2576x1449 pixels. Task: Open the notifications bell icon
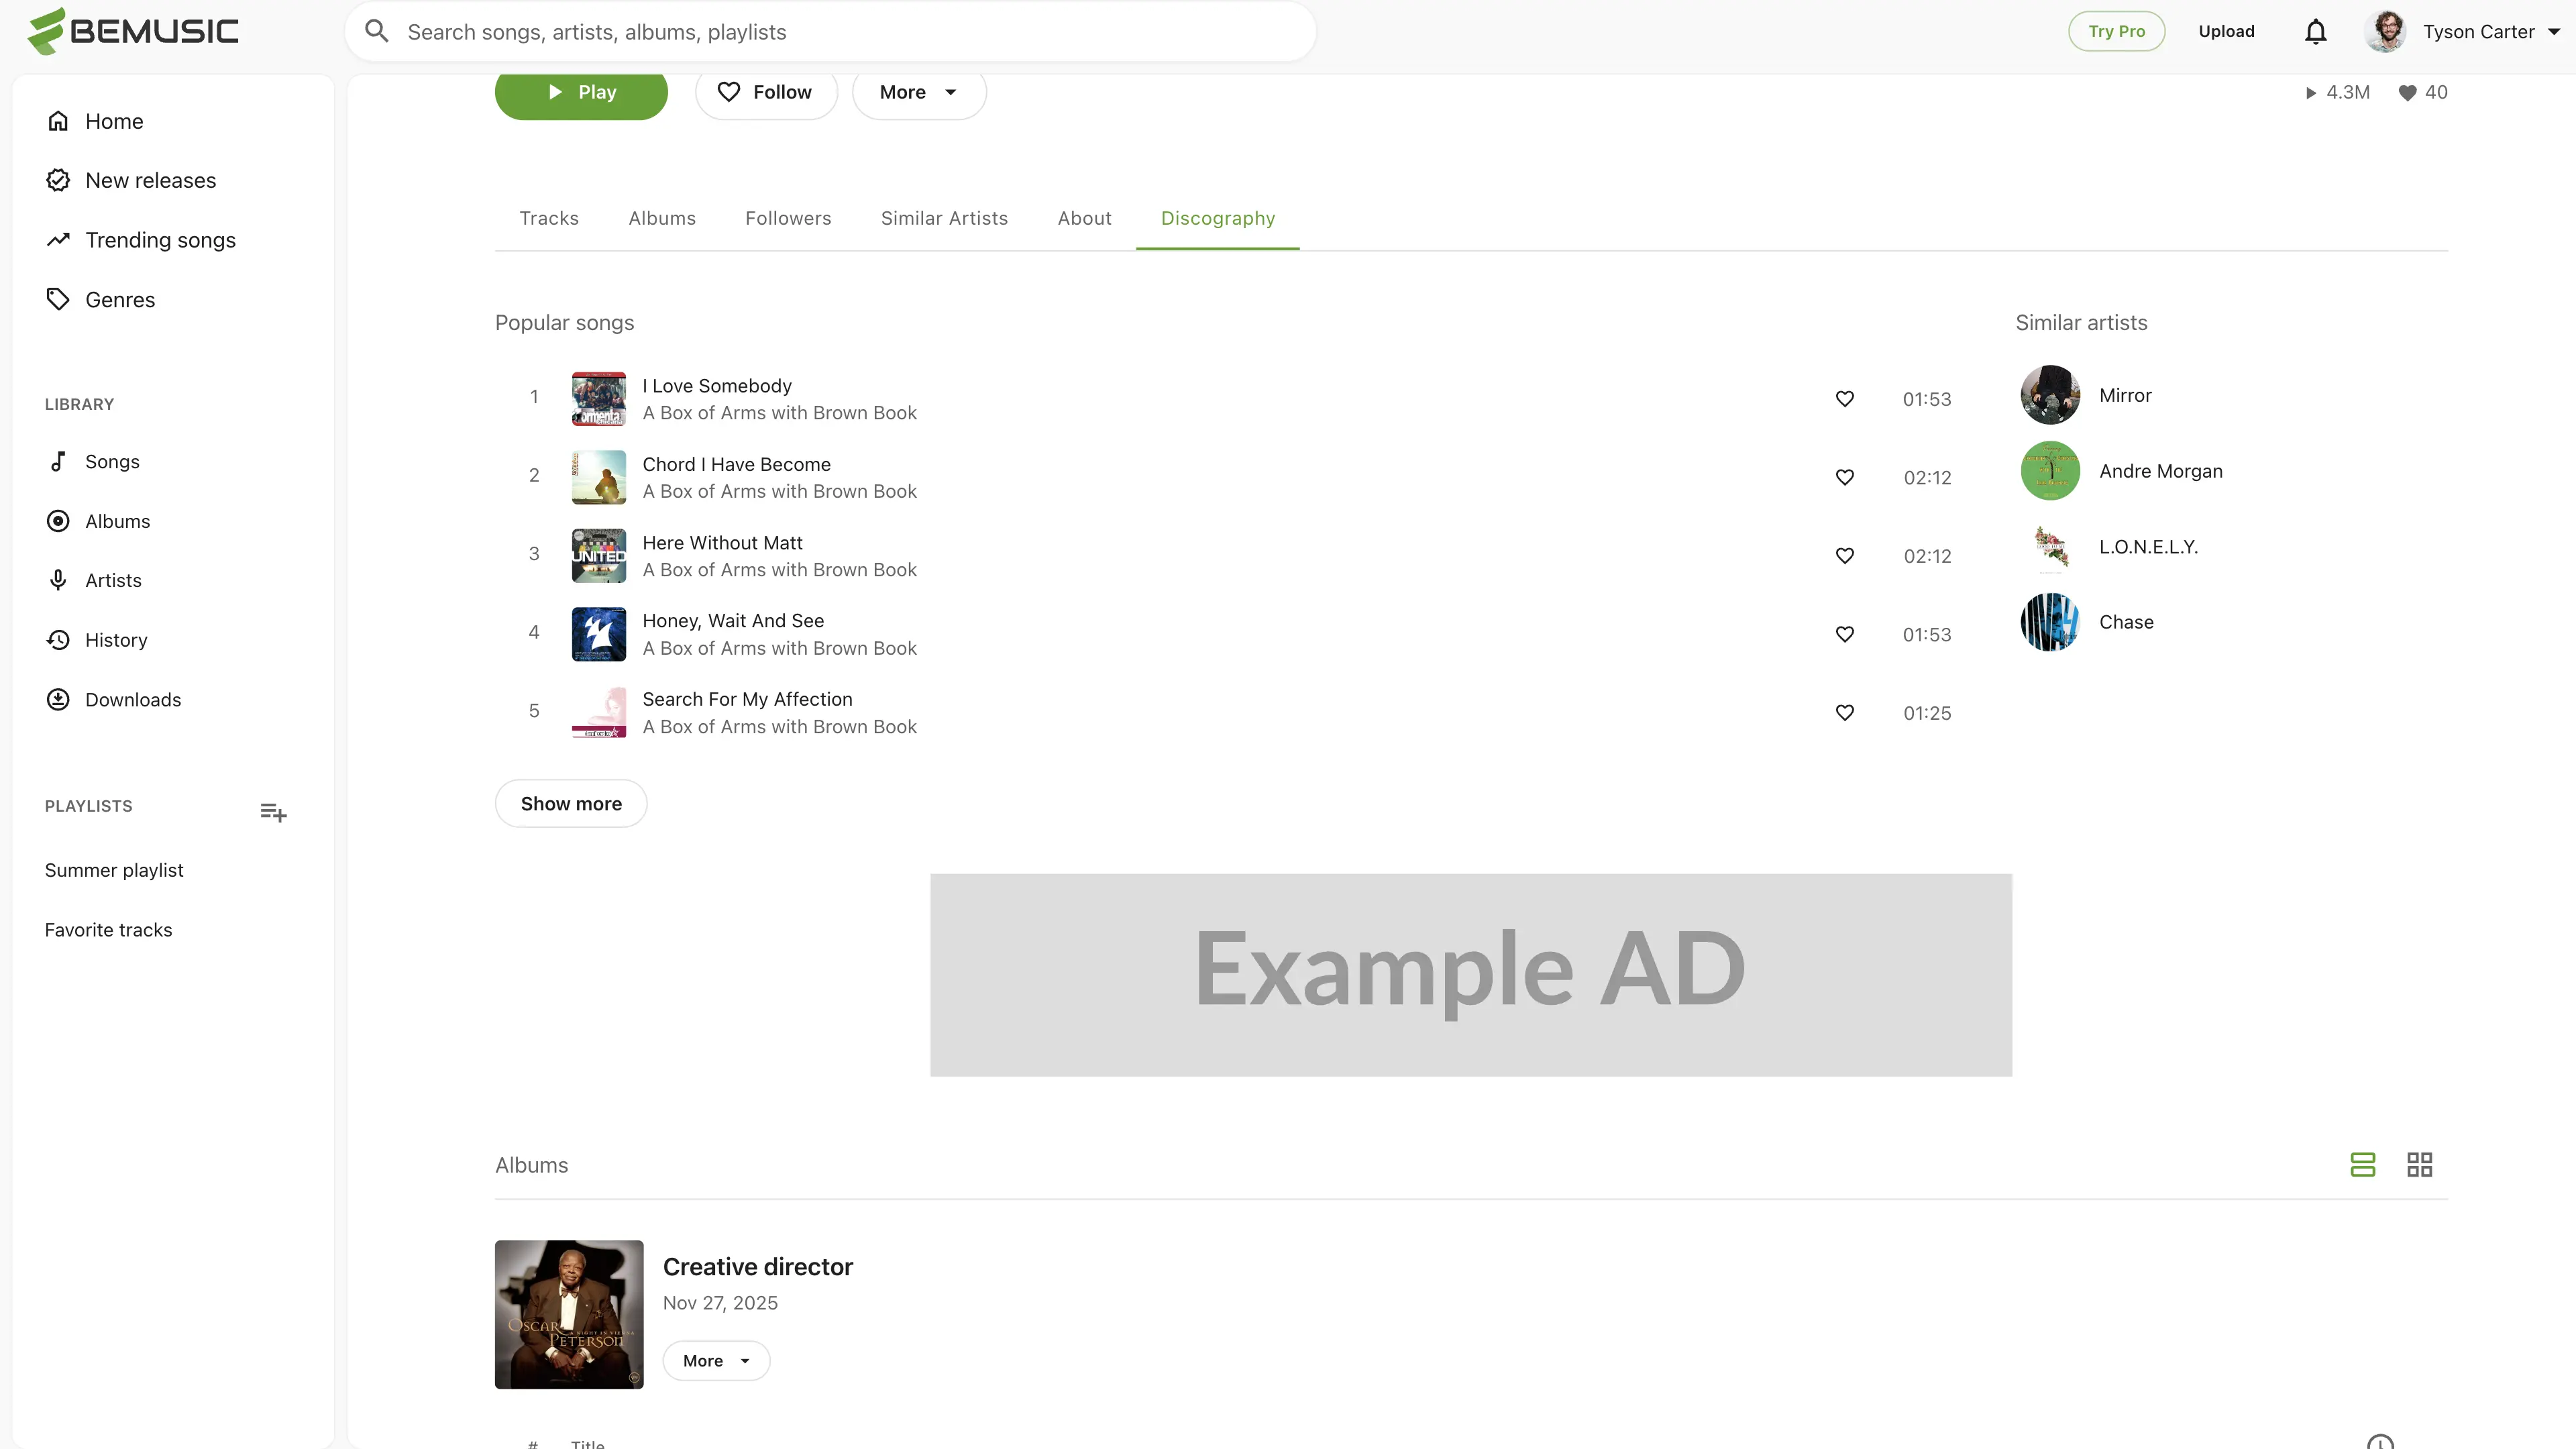pos(2315,32)
